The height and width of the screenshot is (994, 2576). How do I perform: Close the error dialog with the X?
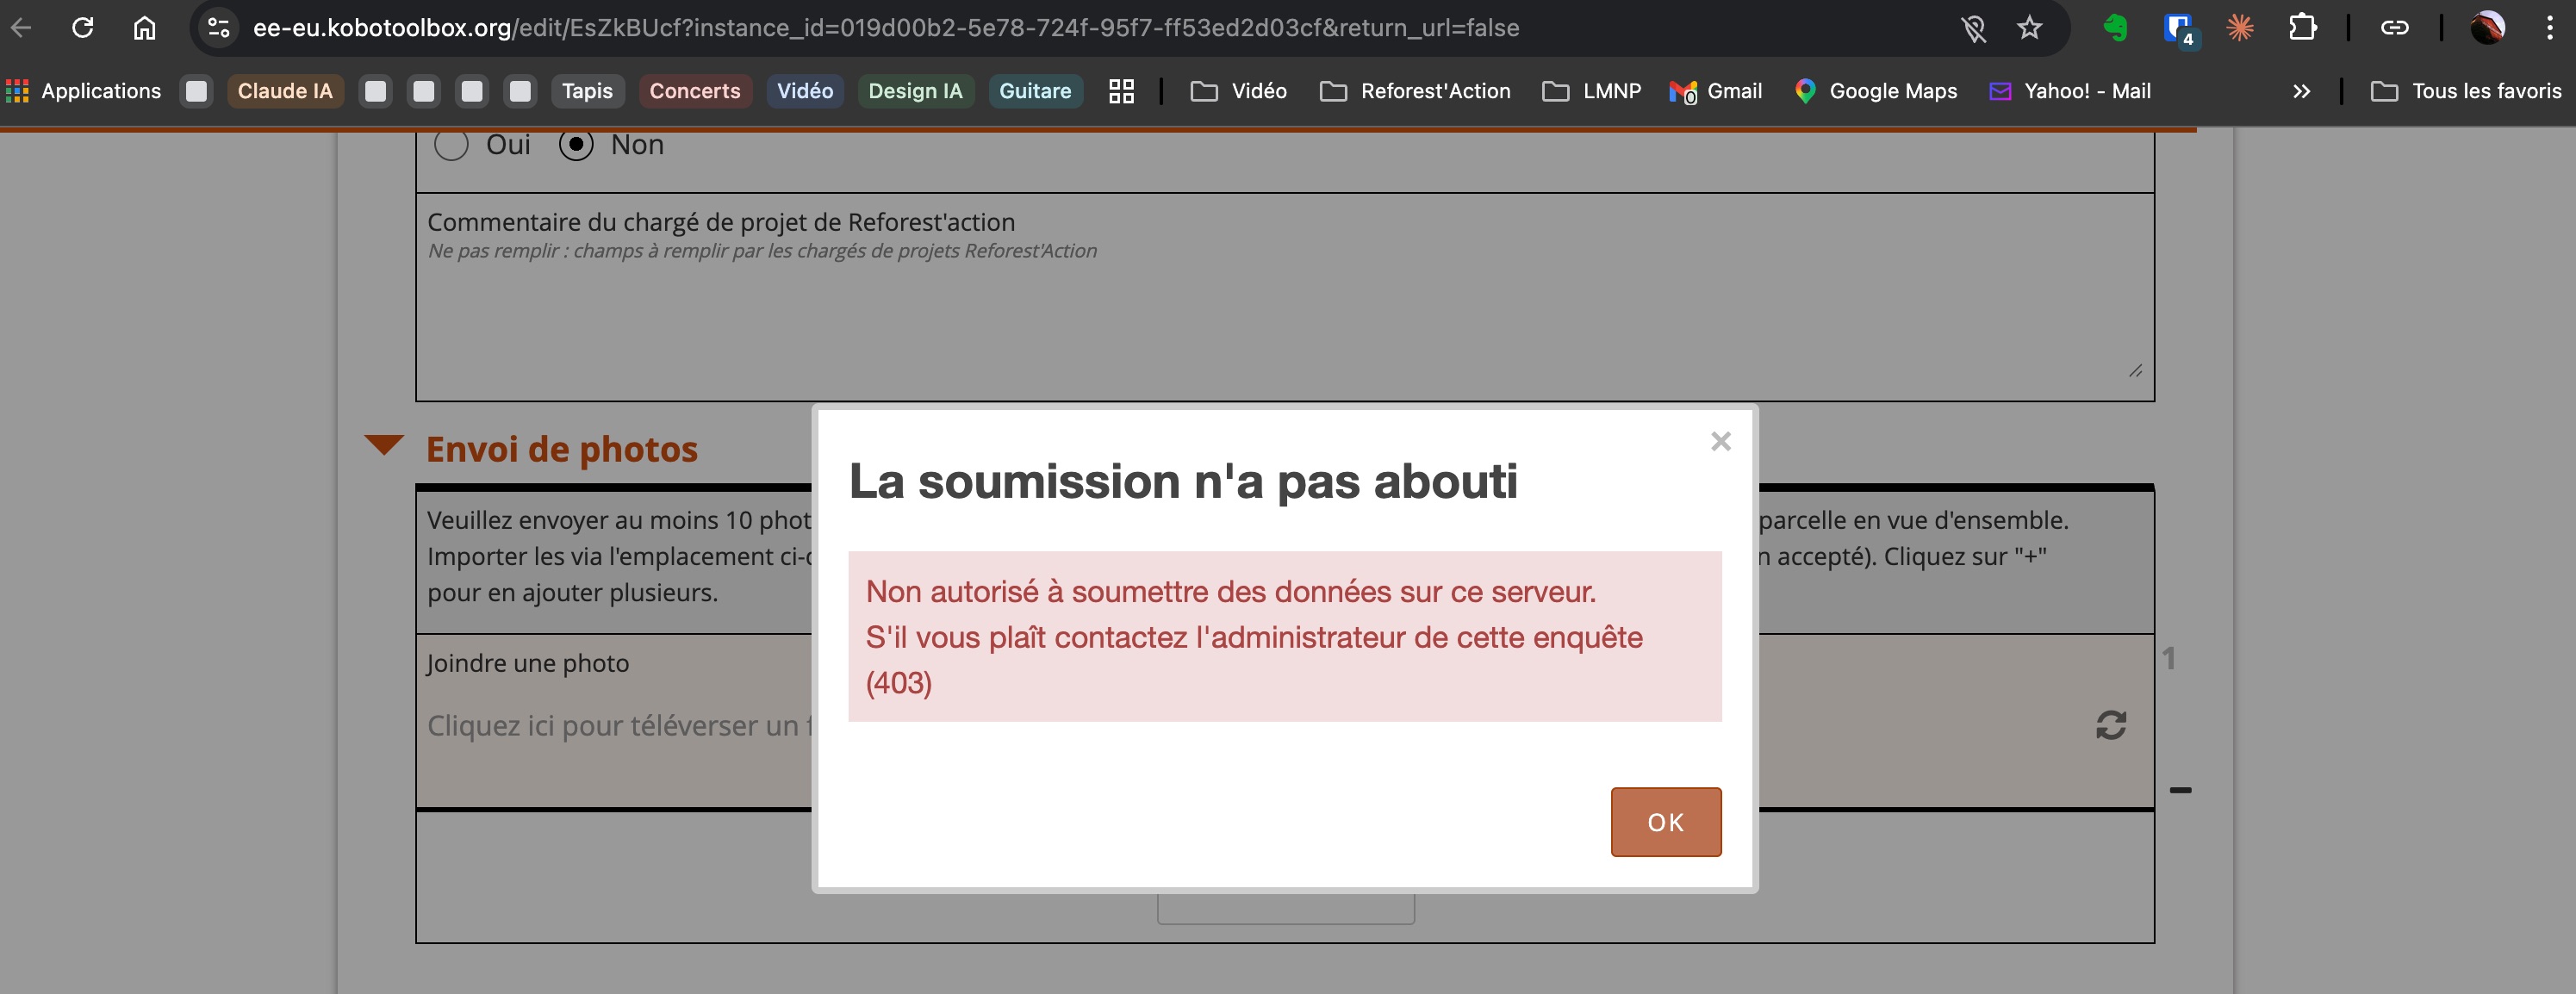(1720, 441)
